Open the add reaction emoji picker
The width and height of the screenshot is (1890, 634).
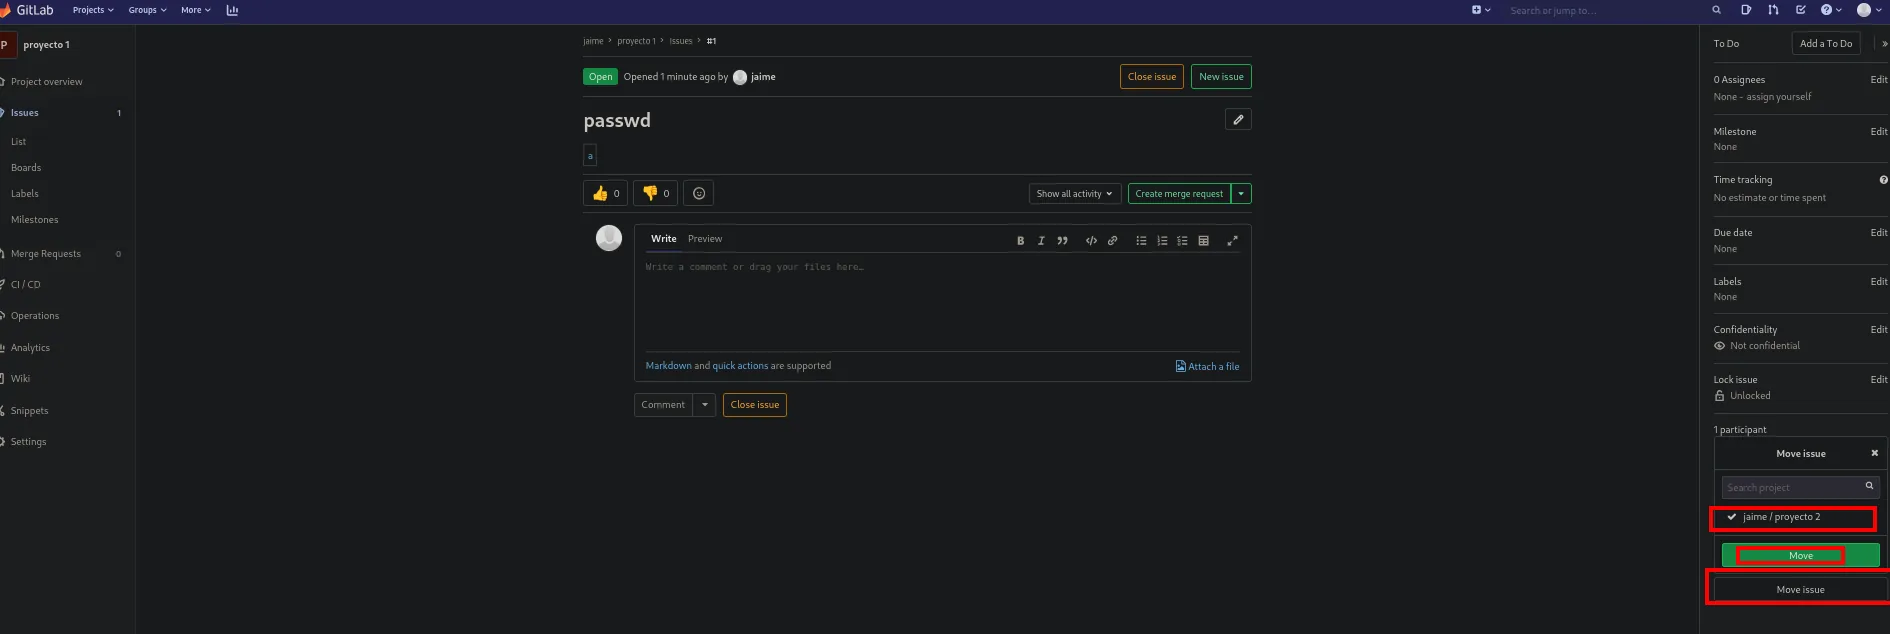(x=699, y=193)
